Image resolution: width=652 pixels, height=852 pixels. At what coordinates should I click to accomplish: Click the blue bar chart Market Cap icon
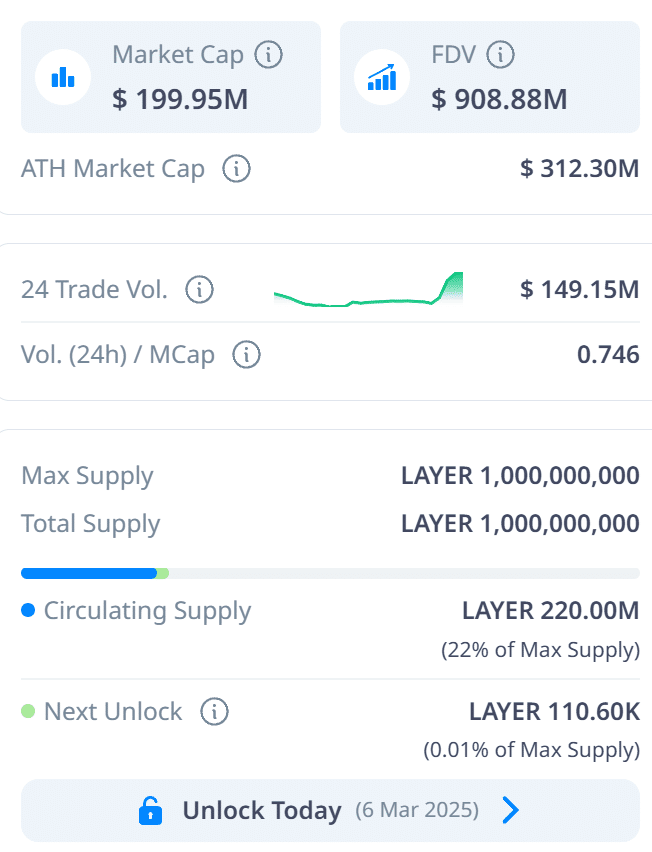(63, 77)
